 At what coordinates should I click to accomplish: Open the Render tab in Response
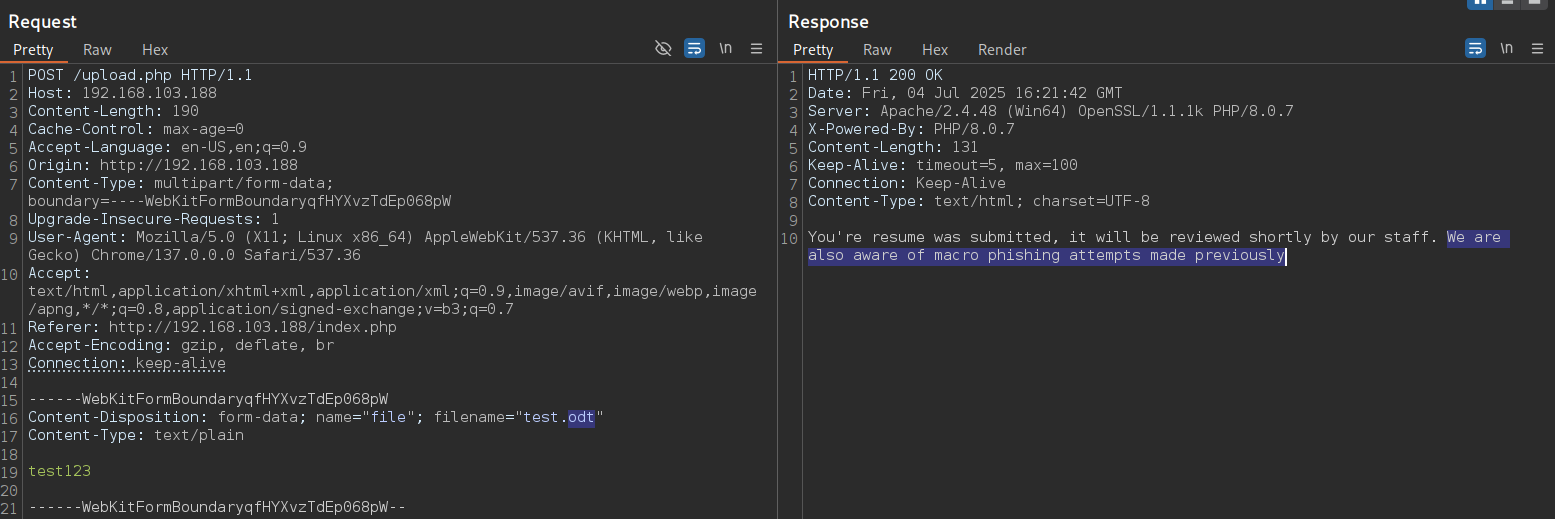coord(1002,49)
